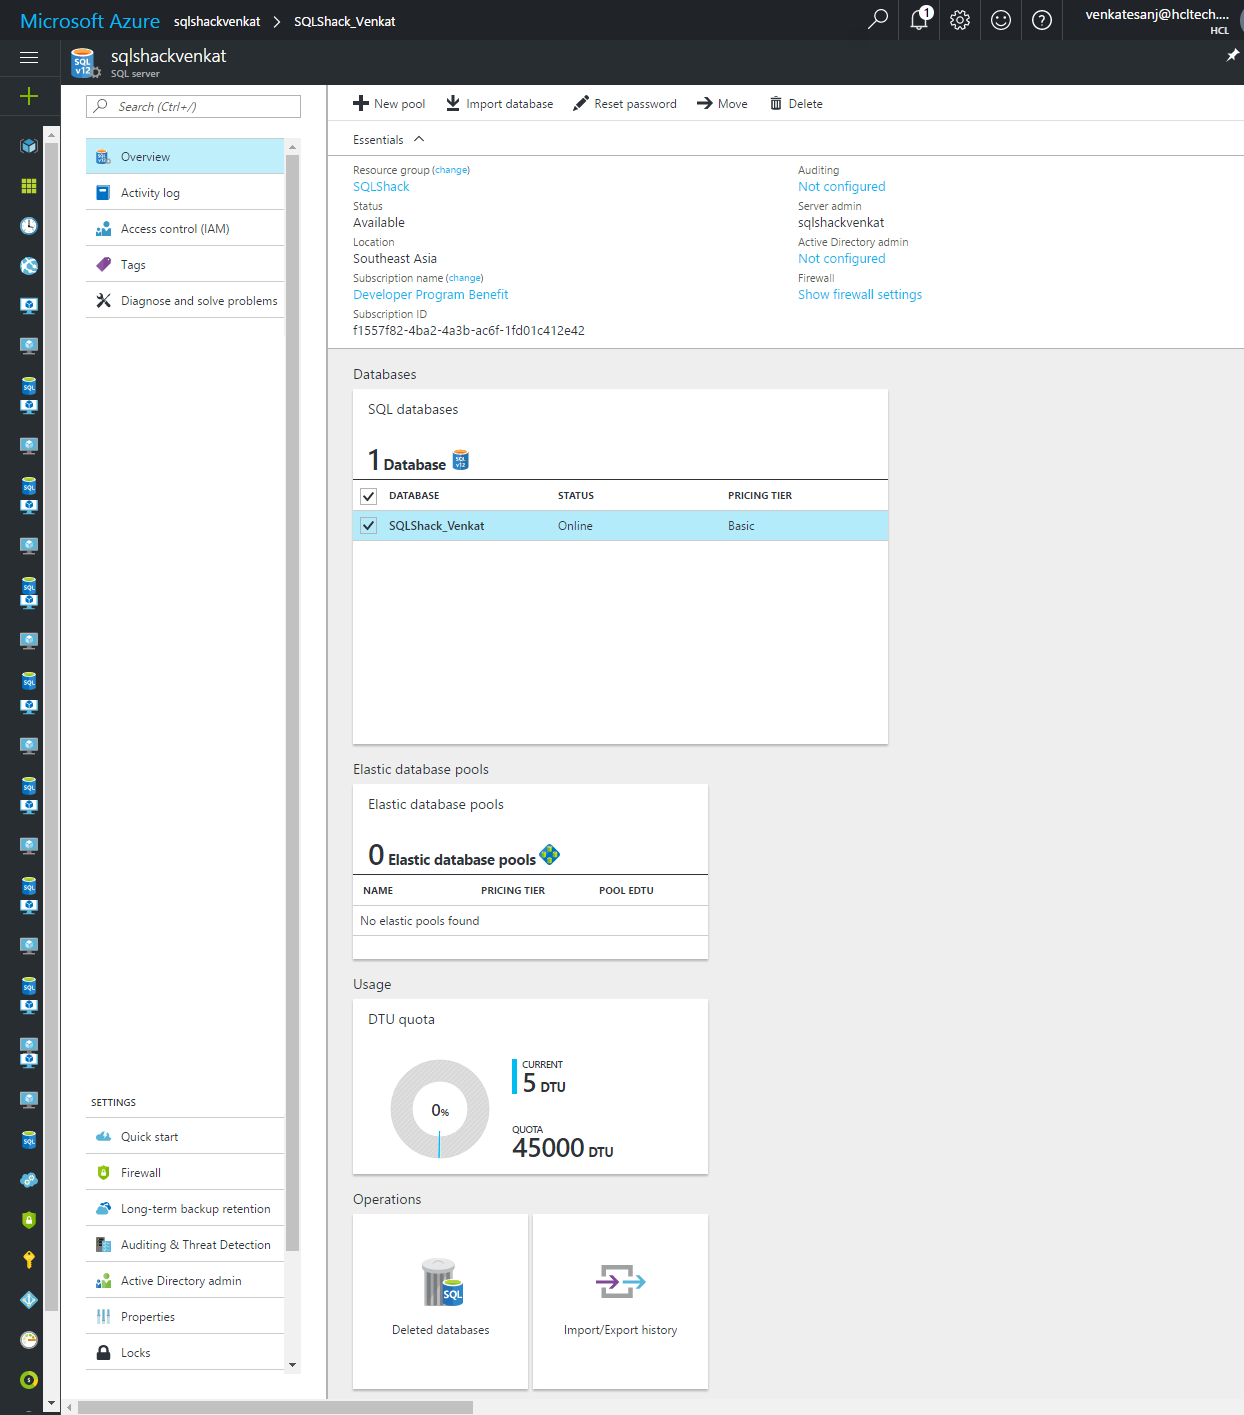This screenshot has width=1244, height=1415.
Task: Click sqlshackvenkat breadcrumb in top bar
Action: coord(217,21)
